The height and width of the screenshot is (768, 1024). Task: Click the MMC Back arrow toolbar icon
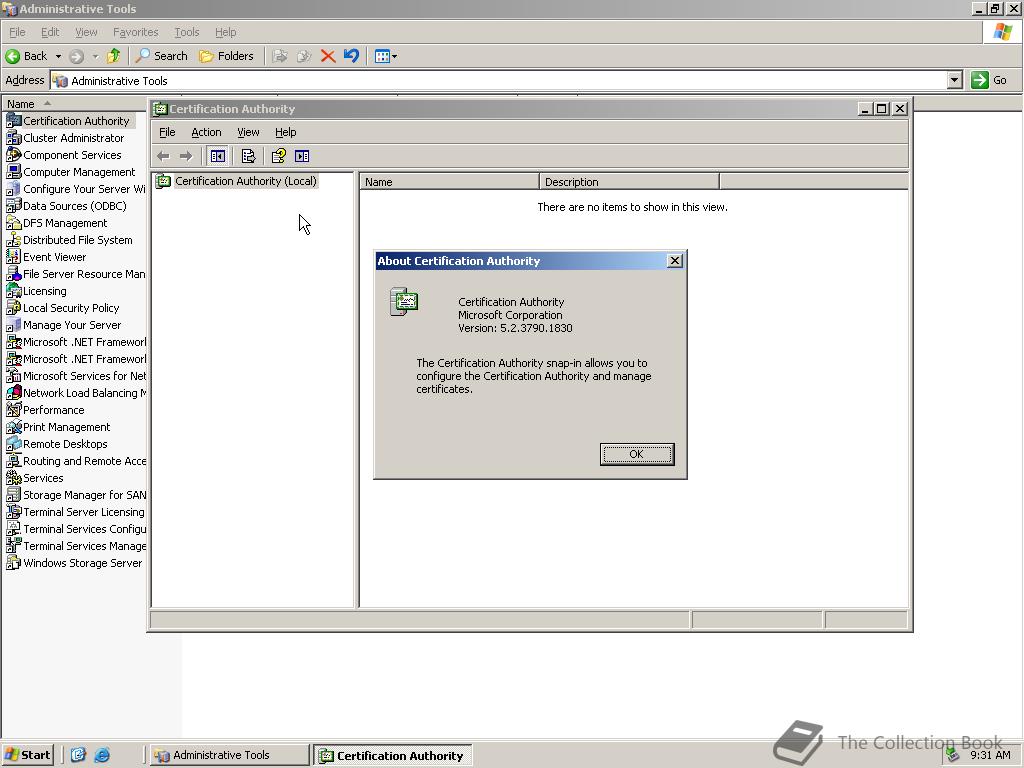pyautogui.click(x=163, y=156)
